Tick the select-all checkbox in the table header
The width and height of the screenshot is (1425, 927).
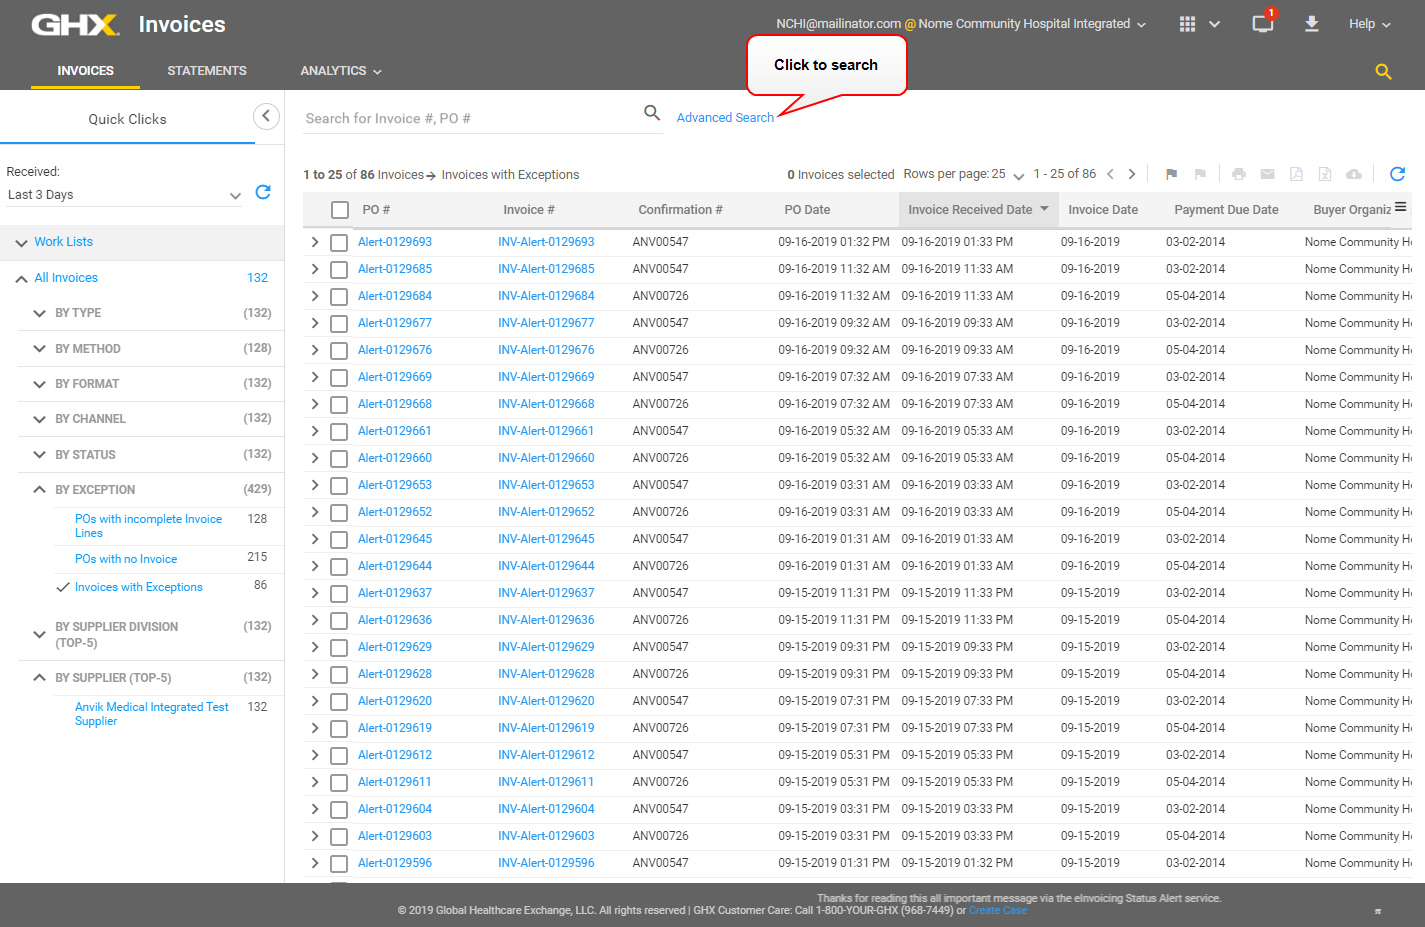point(340,210)
